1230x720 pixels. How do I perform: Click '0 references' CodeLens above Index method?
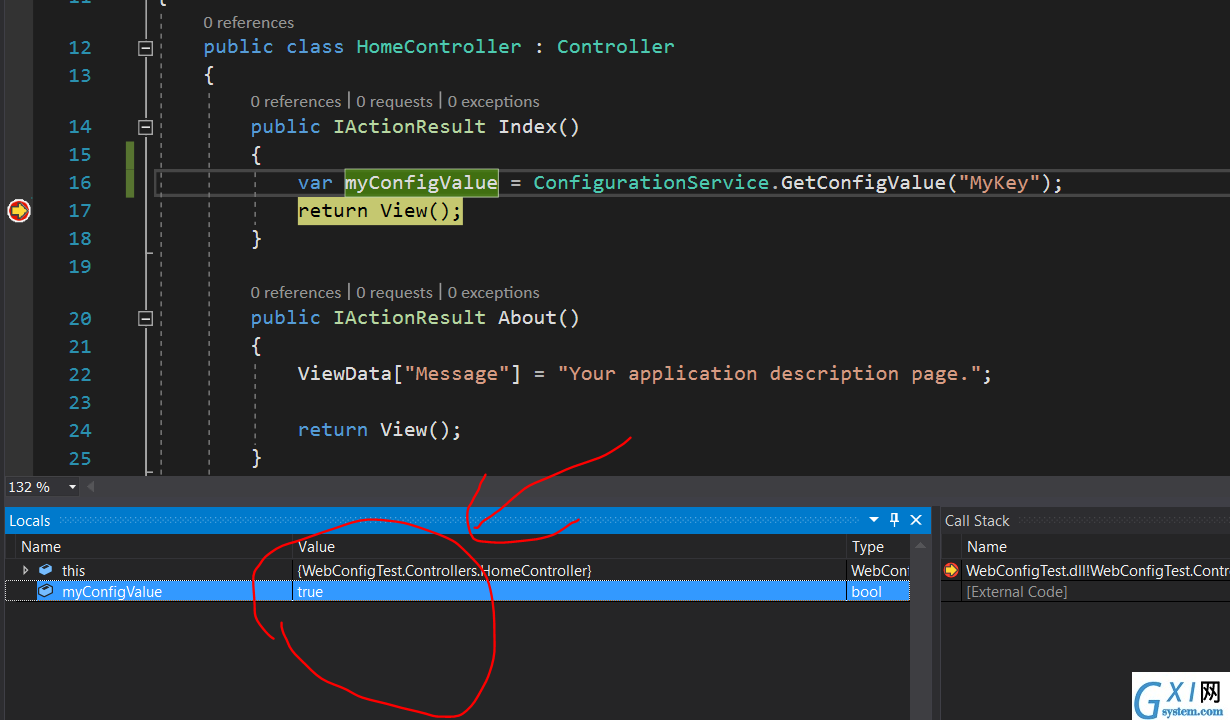point(296,101)
